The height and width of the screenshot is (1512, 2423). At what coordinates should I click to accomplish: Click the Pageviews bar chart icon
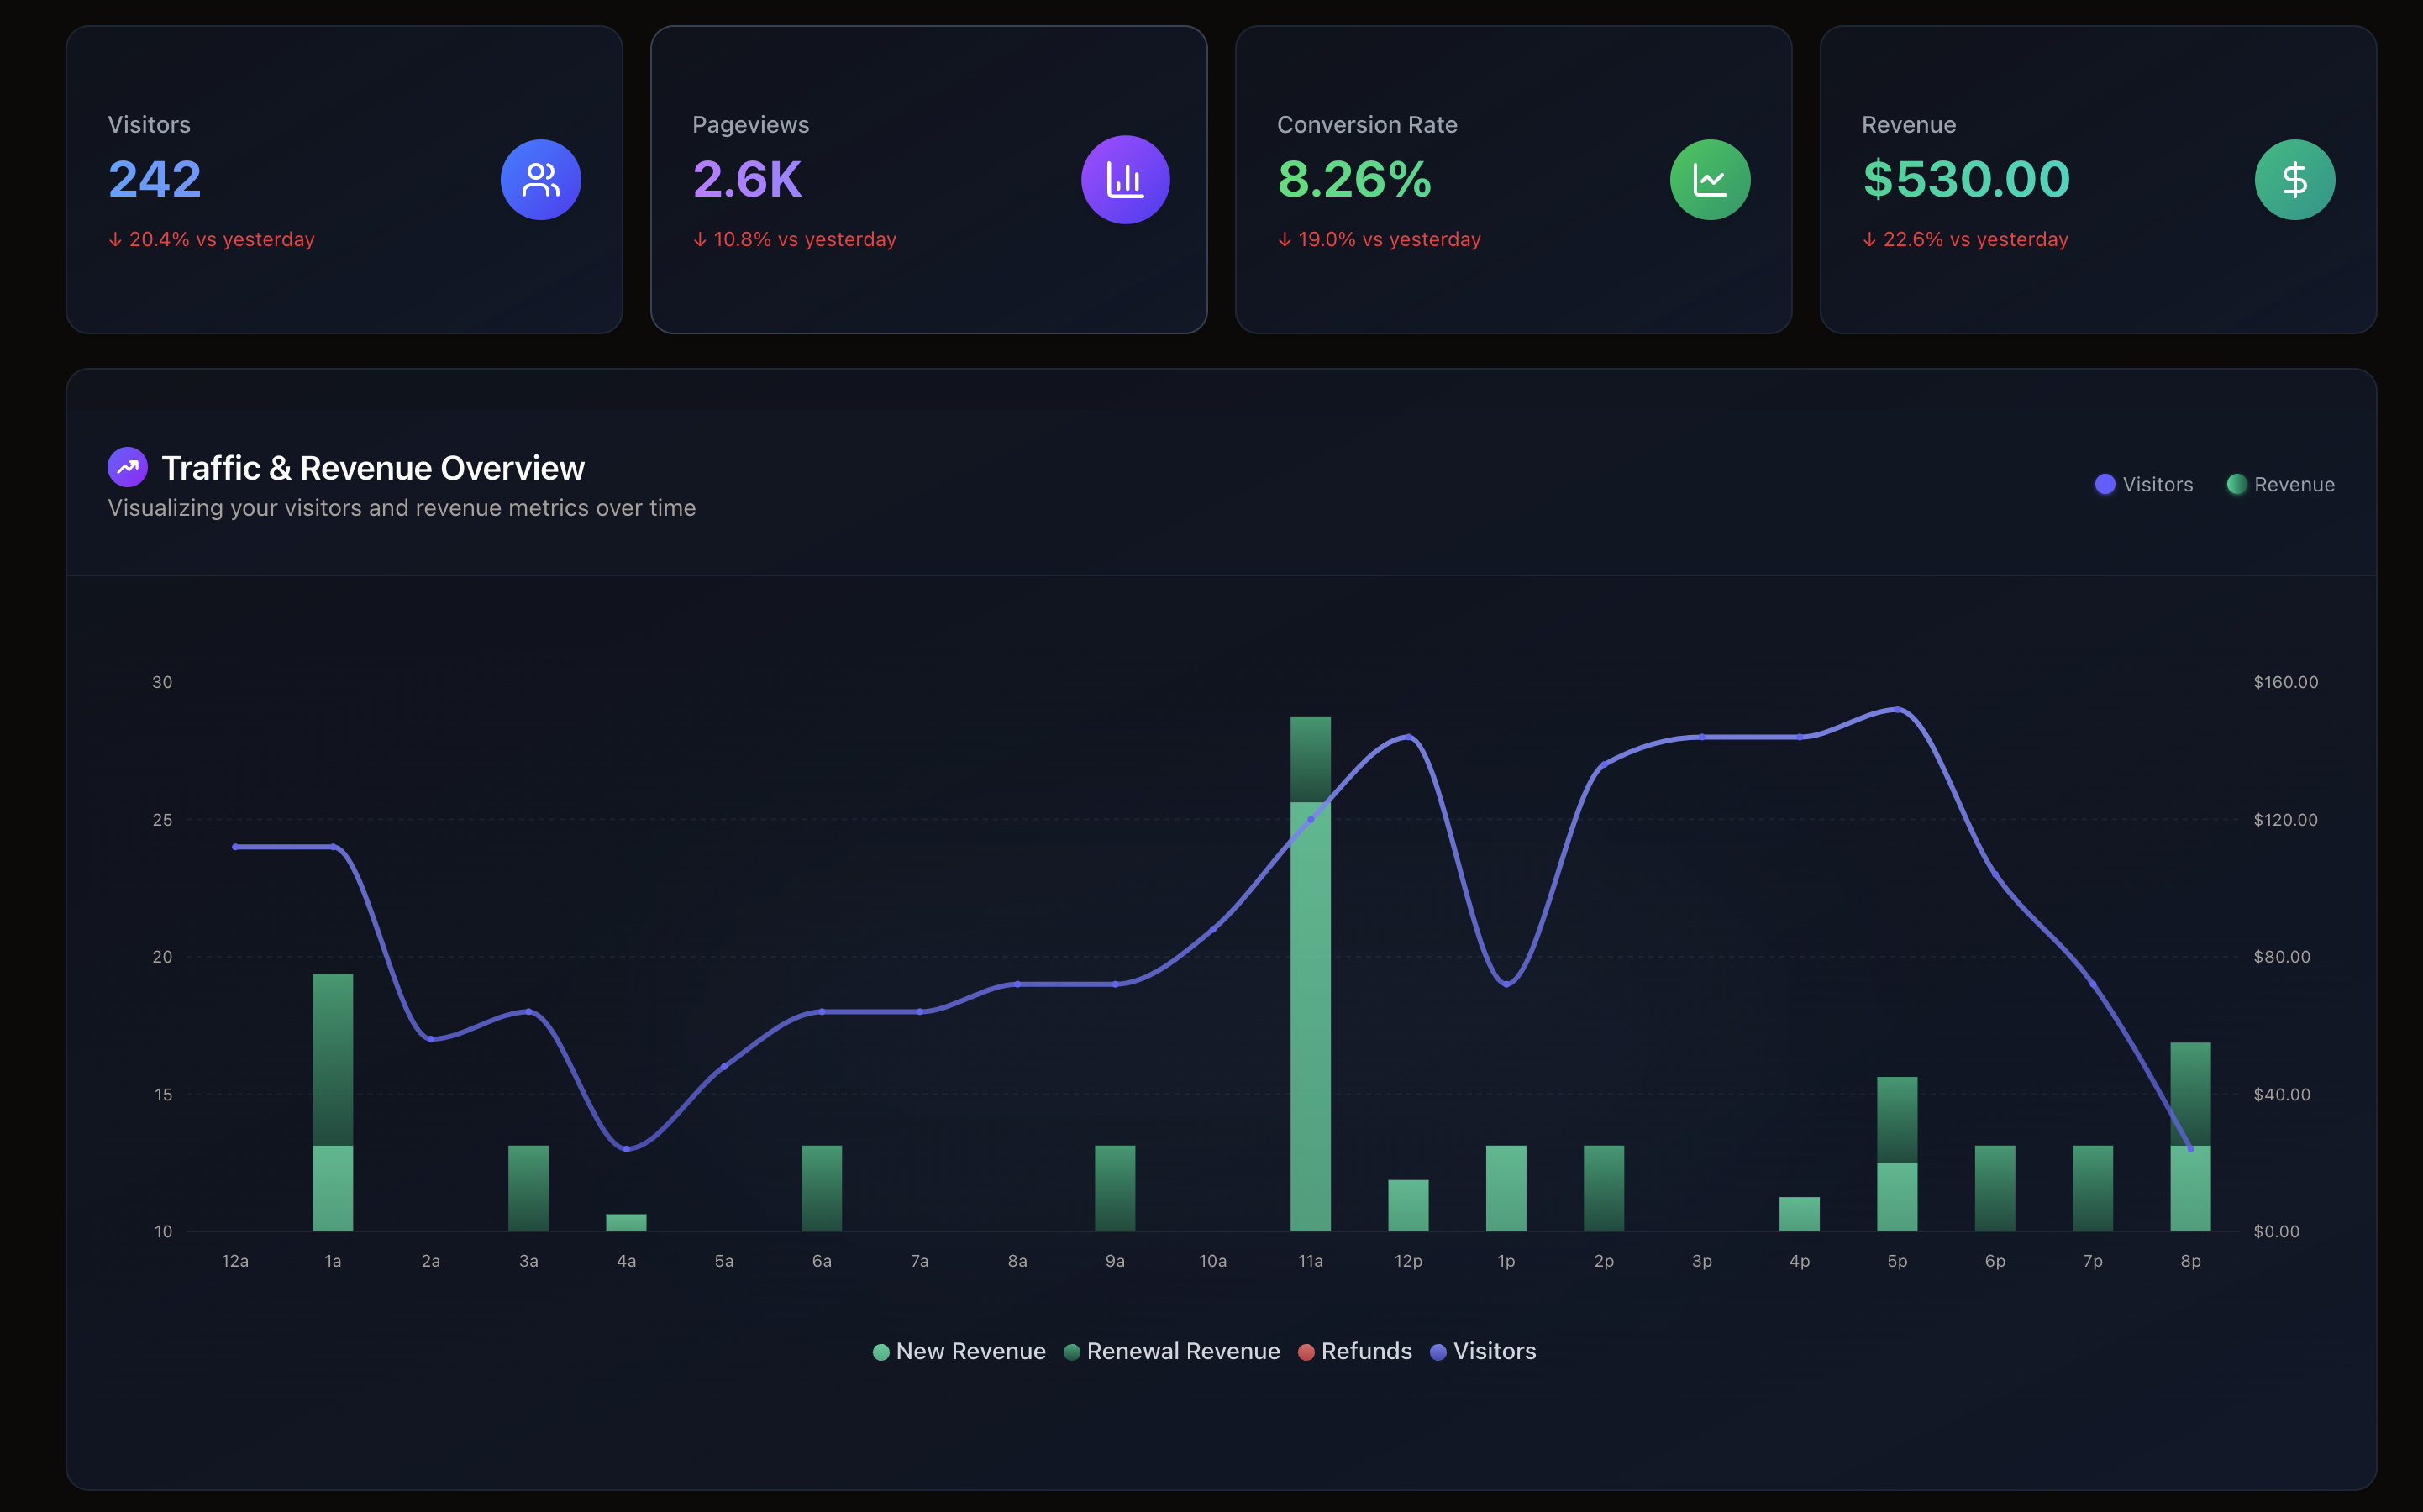(1125, 180)
